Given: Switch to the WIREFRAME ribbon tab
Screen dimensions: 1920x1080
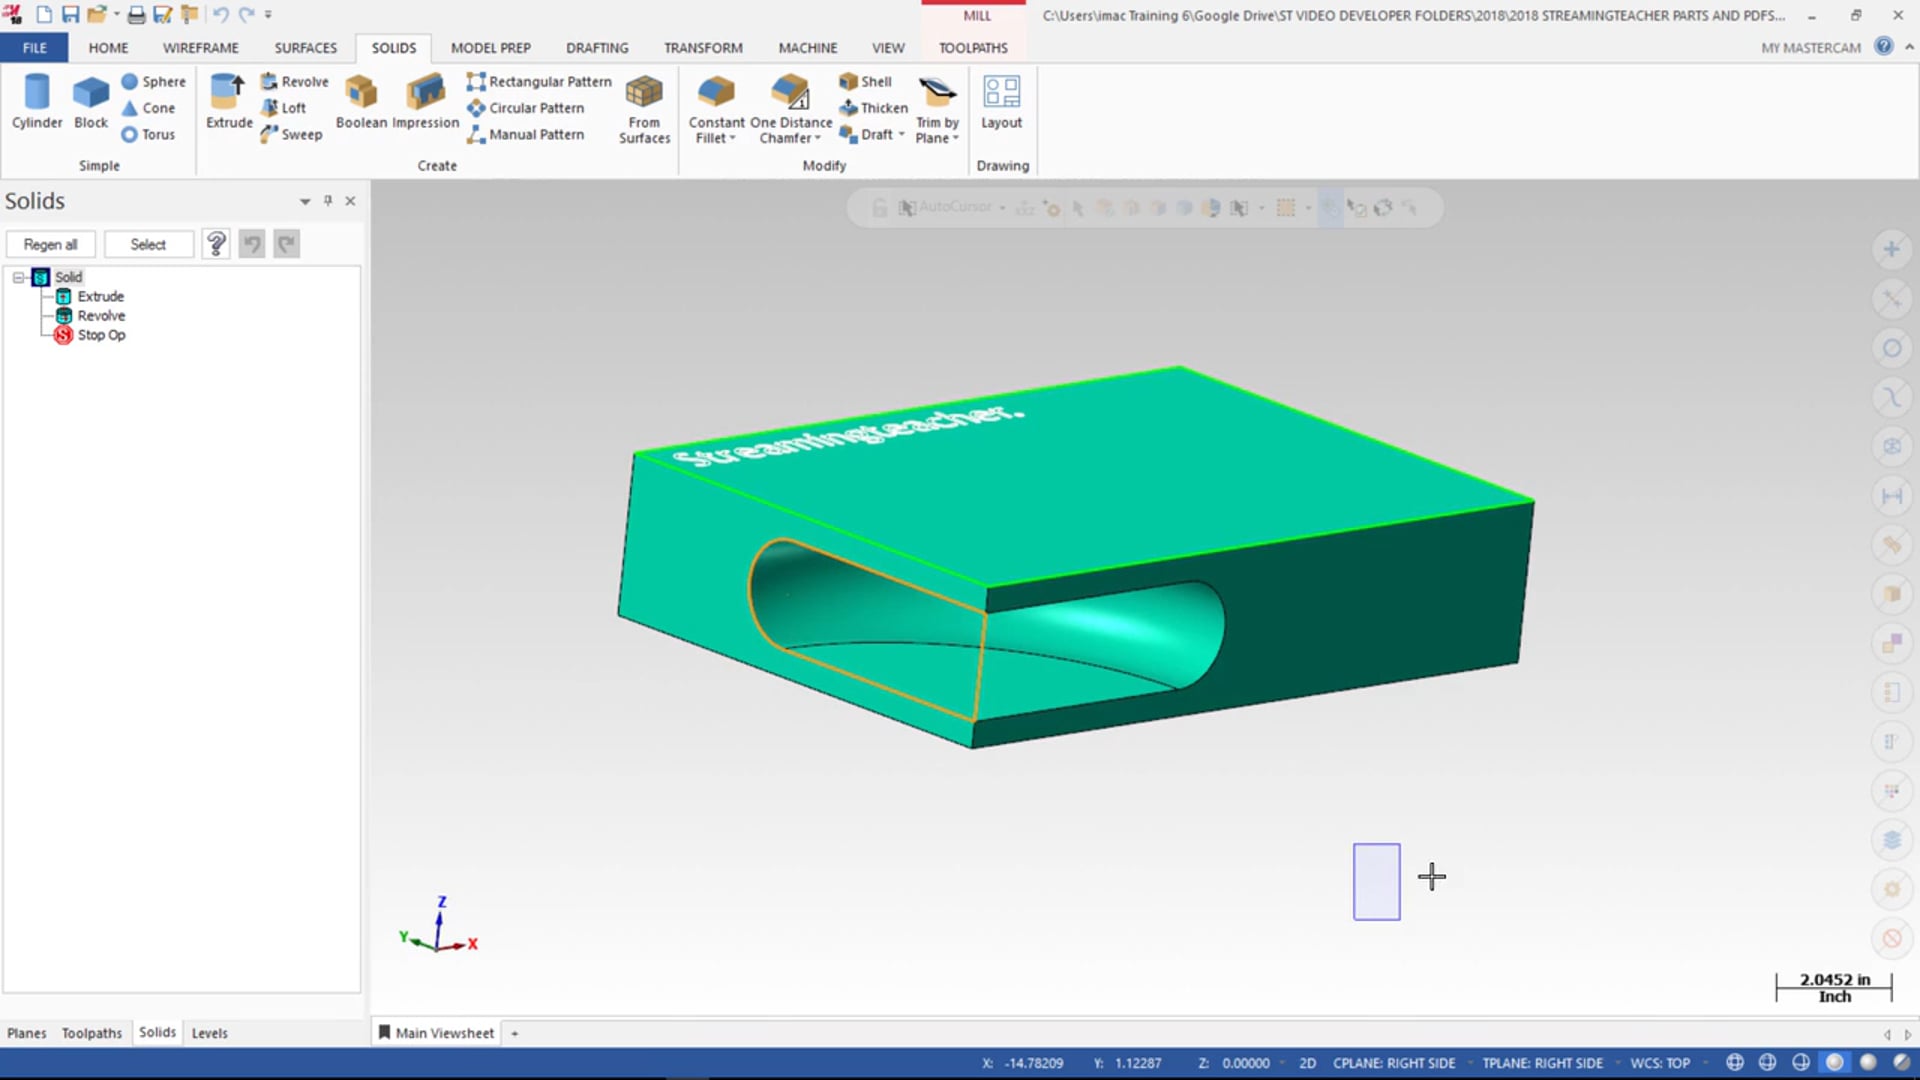Looking at the screenshot, I should [x=201, y=47].
